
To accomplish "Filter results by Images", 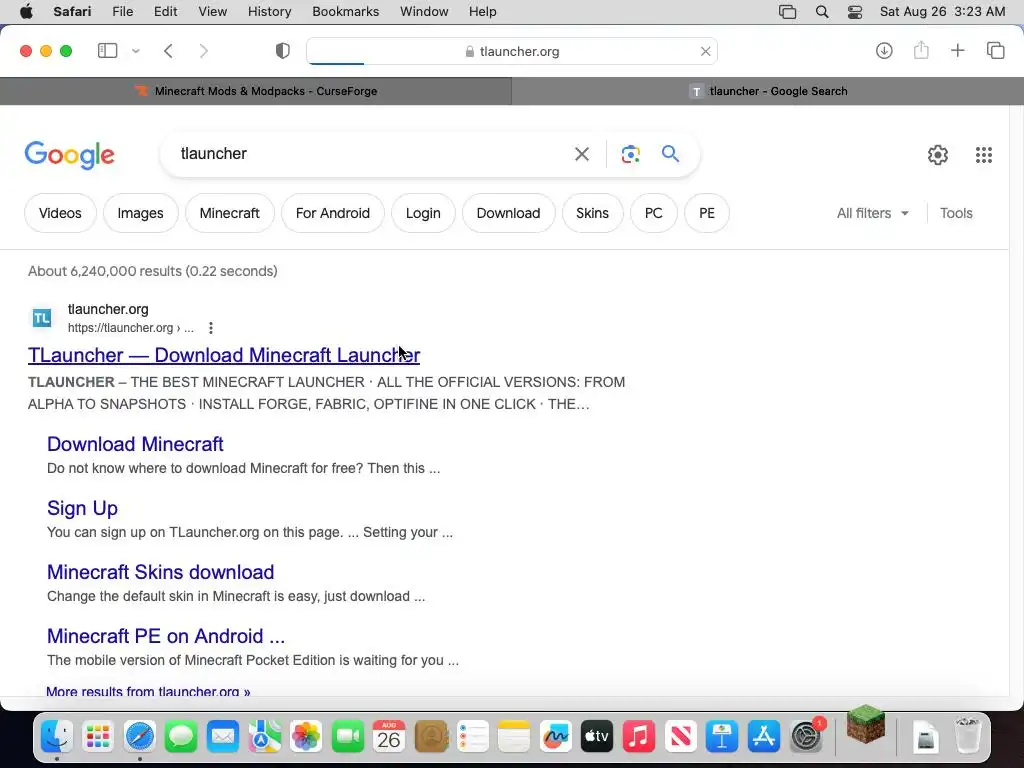I will click(x=140, y=213).
